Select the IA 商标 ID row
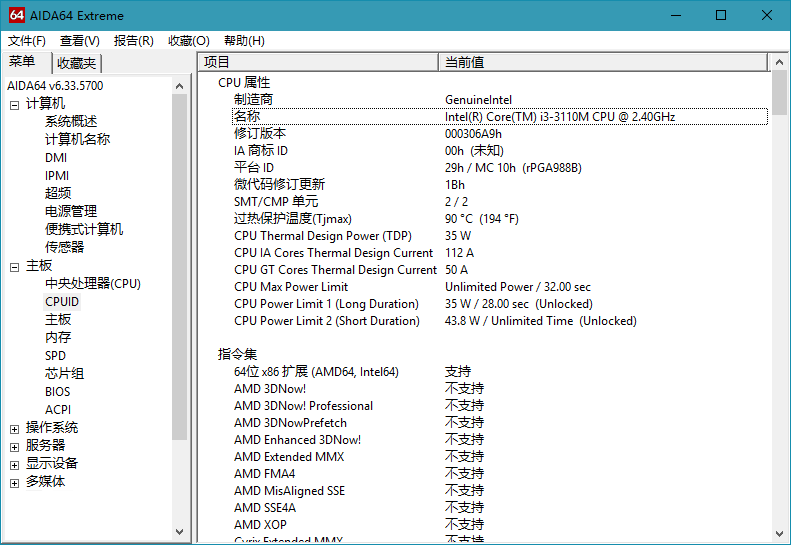Screen dimensions: 791x545 click(x=499, y=151)
